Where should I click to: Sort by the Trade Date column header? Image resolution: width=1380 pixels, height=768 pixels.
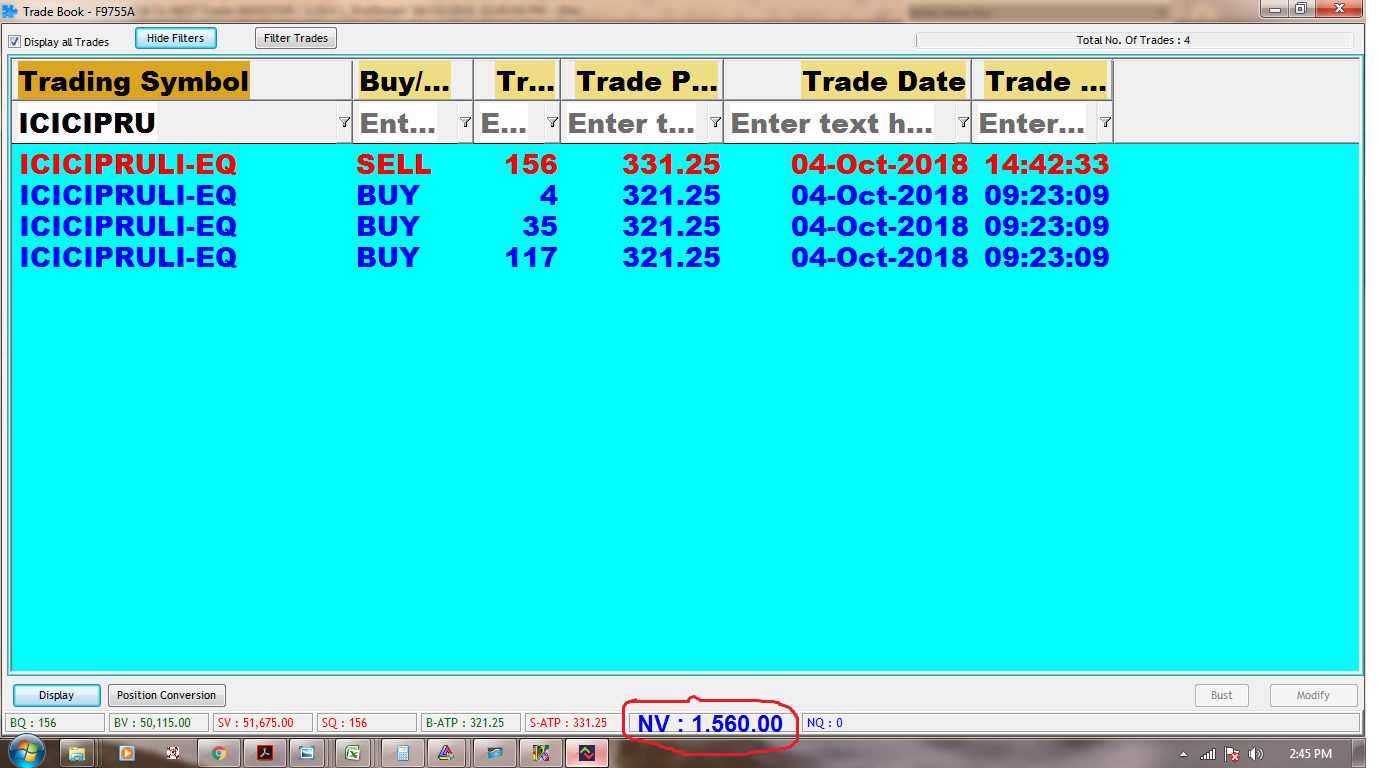click(847, 81)
